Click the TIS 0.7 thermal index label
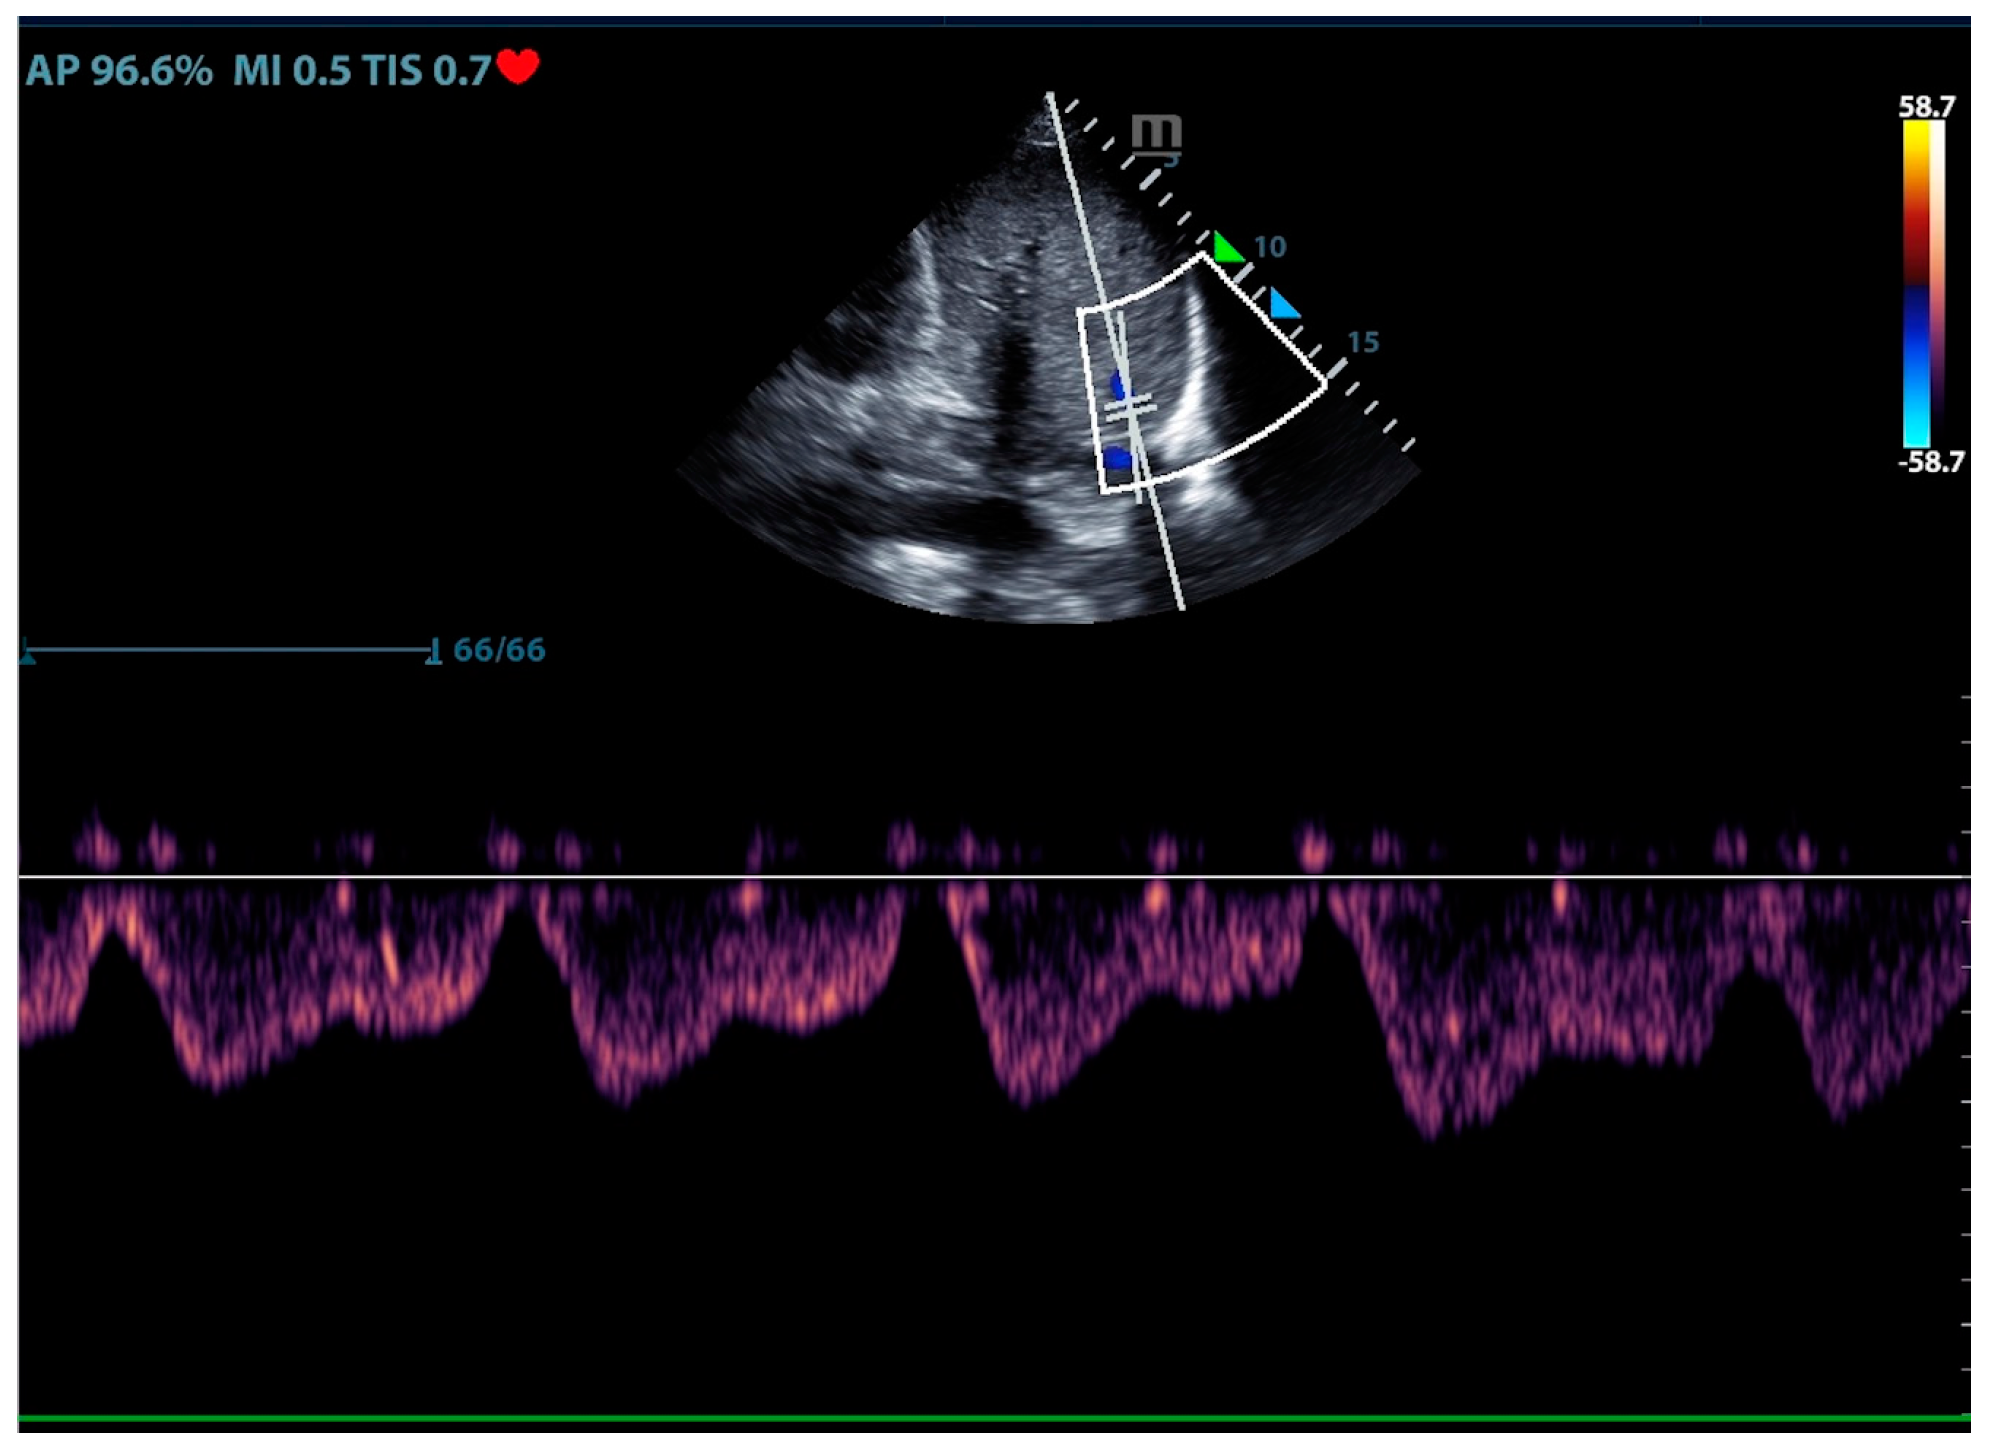The height and width of the screenshot is (1452, 1989). 426,71
